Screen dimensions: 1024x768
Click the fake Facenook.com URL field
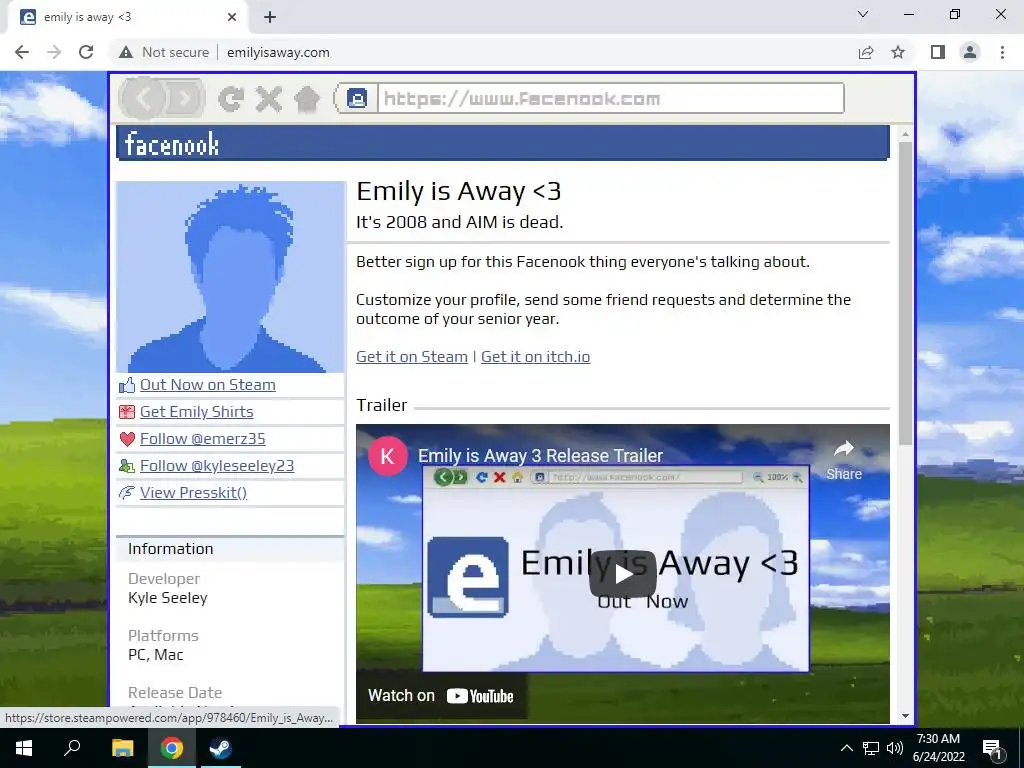[x=611, y=99]
